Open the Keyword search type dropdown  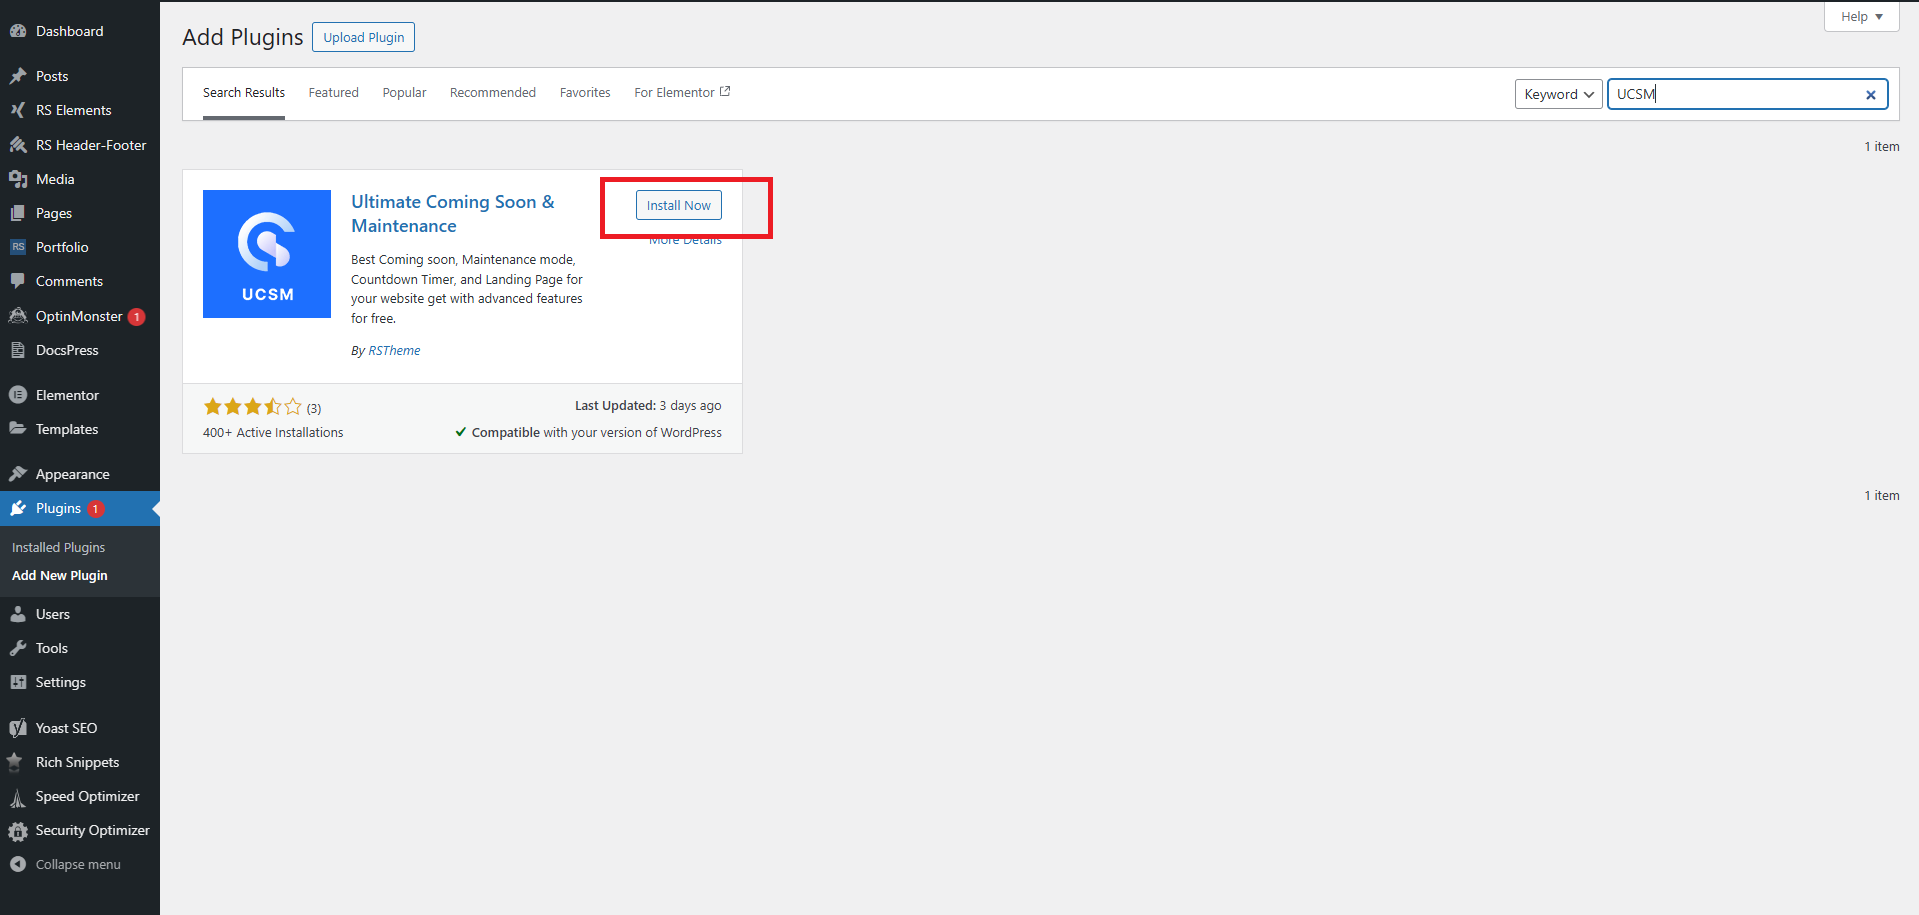tap(1558, 94)
